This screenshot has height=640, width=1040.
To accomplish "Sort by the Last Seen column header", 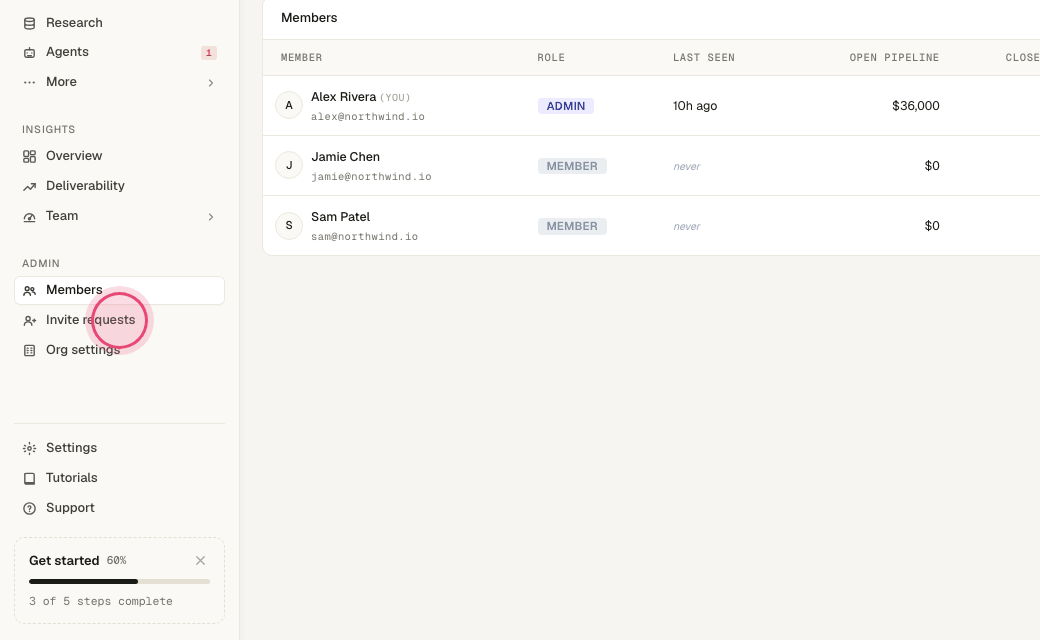I will tap(704, 58).
